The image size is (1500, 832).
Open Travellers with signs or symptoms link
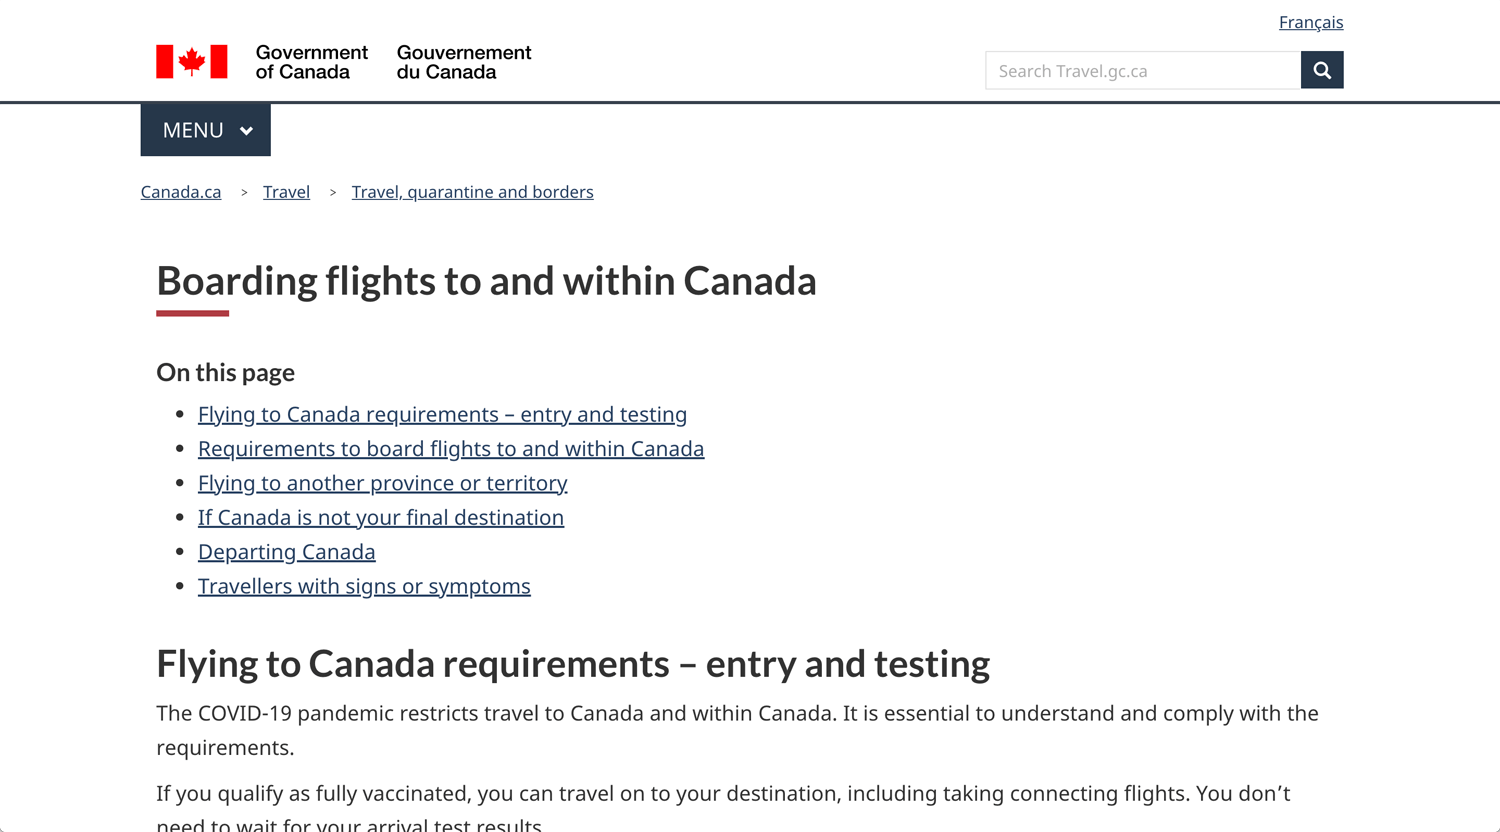pyautogui.click(x=364, y=586)
